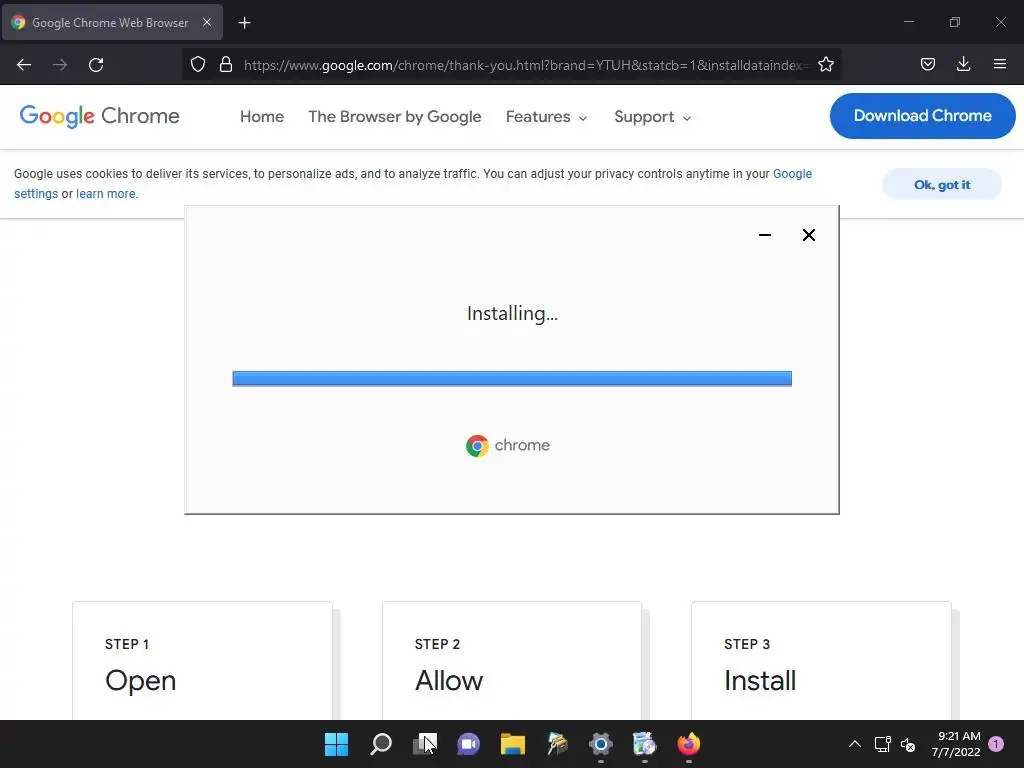Click the STEP 2 Allow card

pos(512,661)
